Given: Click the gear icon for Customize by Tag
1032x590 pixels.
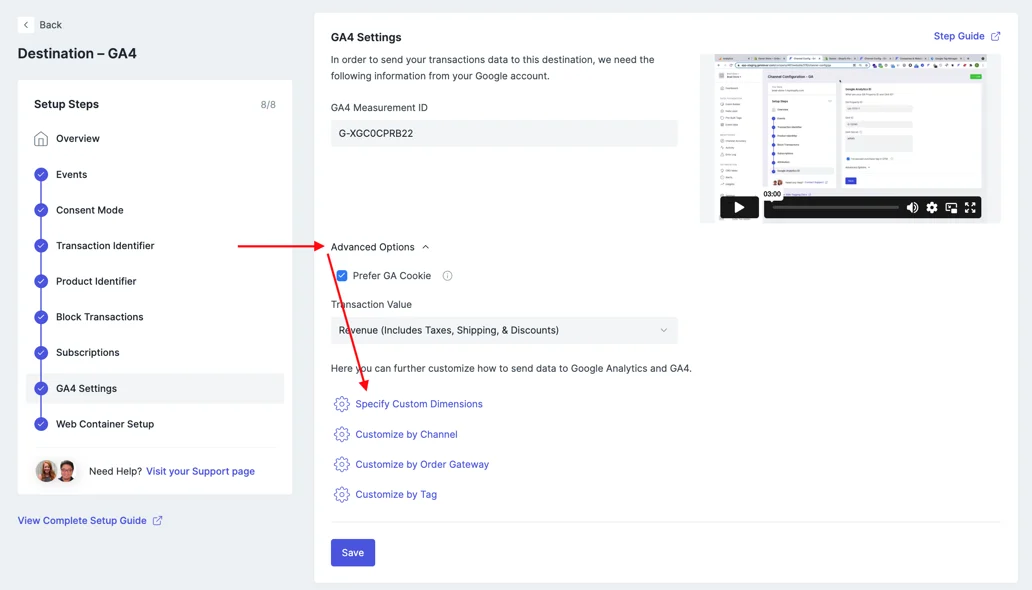Looking at the screenshot, I should (x=341, y=495).
